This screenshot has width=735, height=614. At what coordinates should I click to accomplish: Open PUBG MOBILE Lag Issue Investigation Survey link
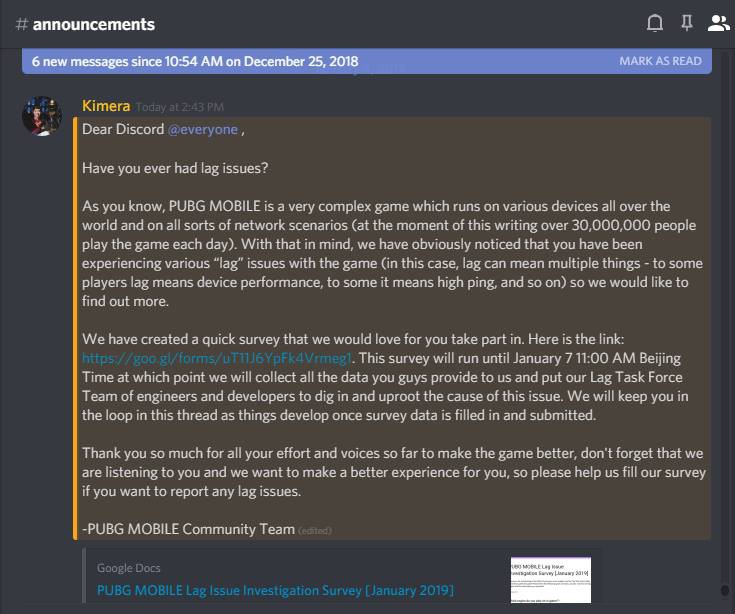coord(275,591)
